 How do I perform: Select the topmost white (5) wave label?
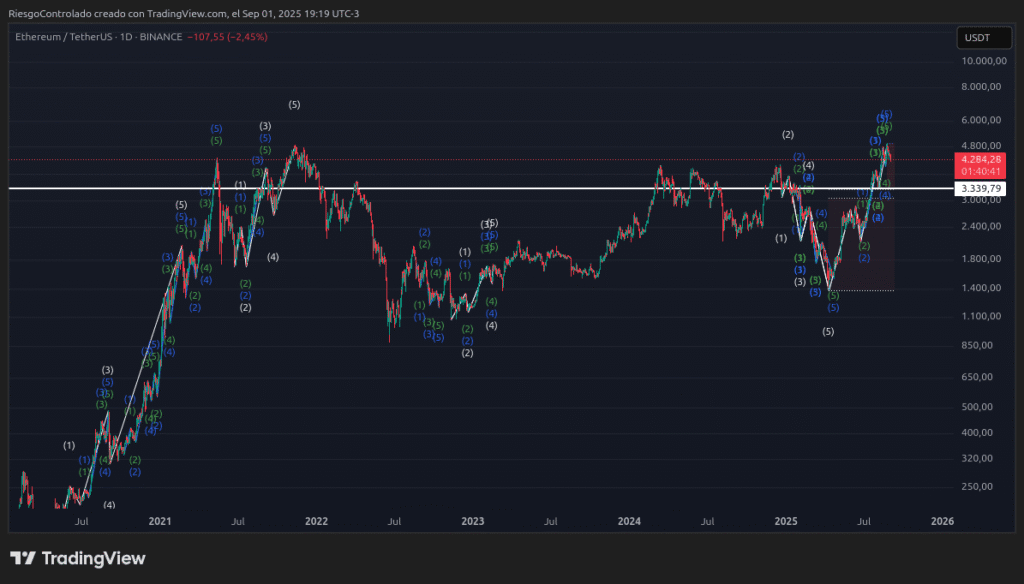294,105
